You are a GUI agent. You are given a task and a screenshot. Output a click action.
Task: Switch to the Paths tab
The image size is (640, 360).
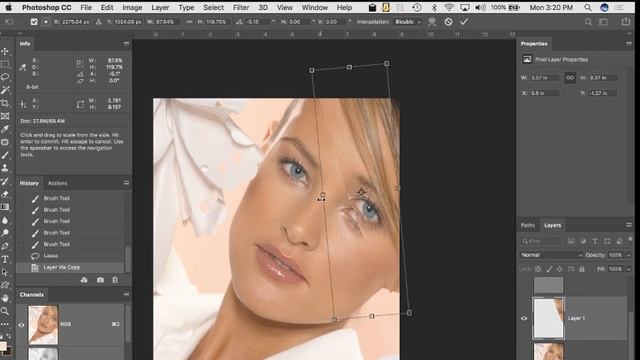point(528,225)
